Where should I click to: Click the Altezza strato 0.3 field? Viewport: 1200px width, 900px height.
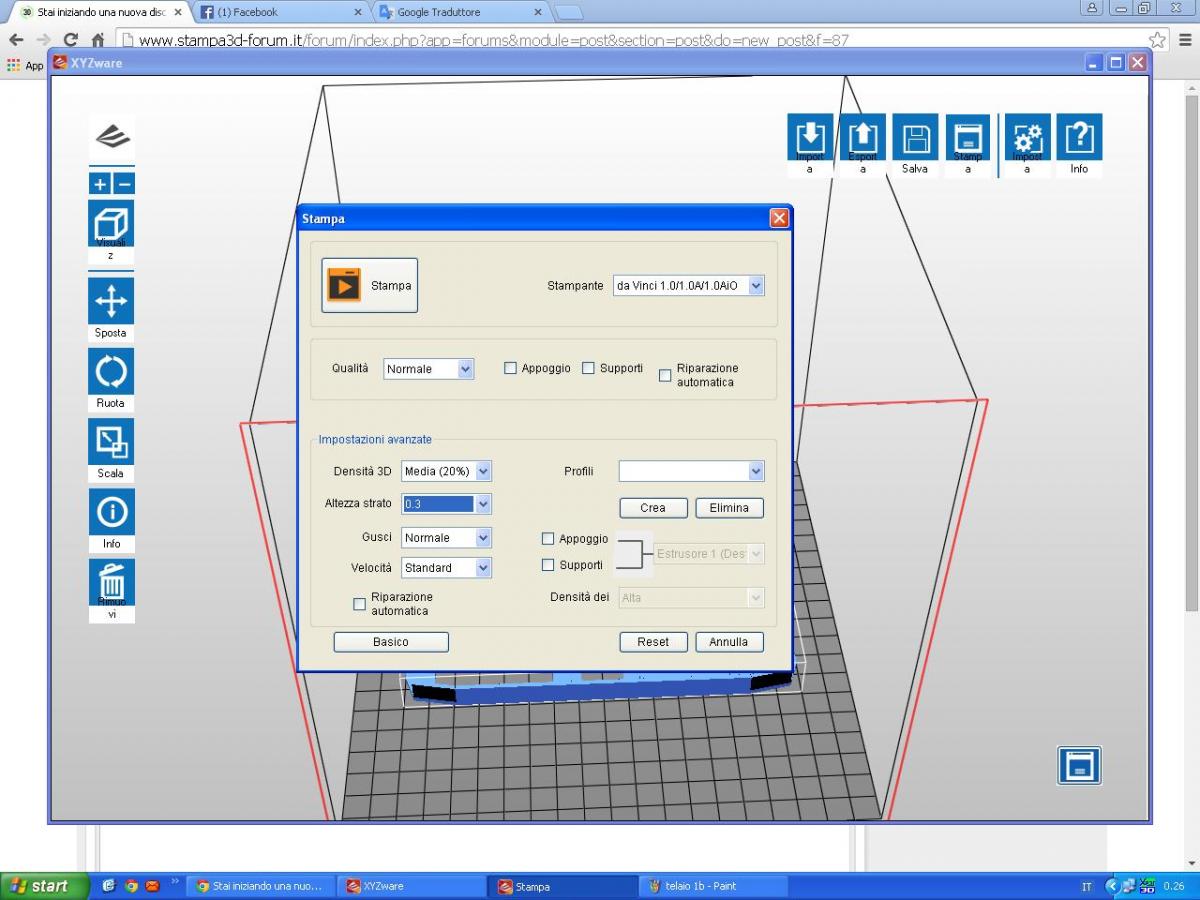pos(438,504)
